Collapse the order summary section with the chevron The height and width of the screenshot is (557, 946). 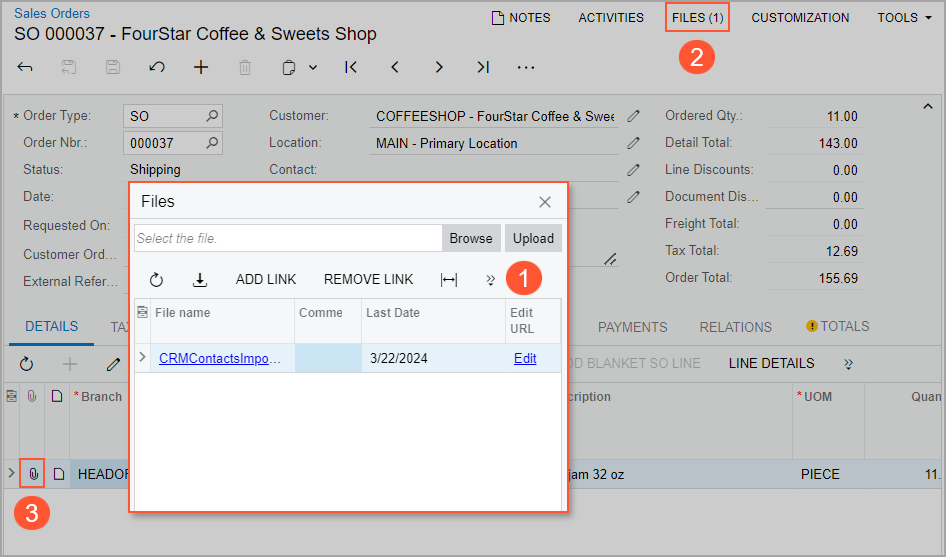(927, 107)
